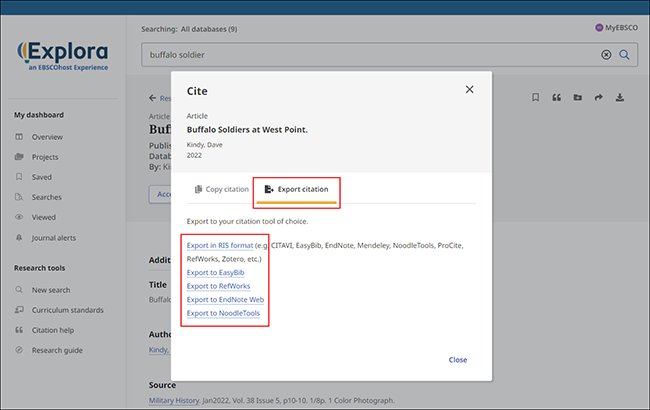Click the Searches document icon

(19, 197)
